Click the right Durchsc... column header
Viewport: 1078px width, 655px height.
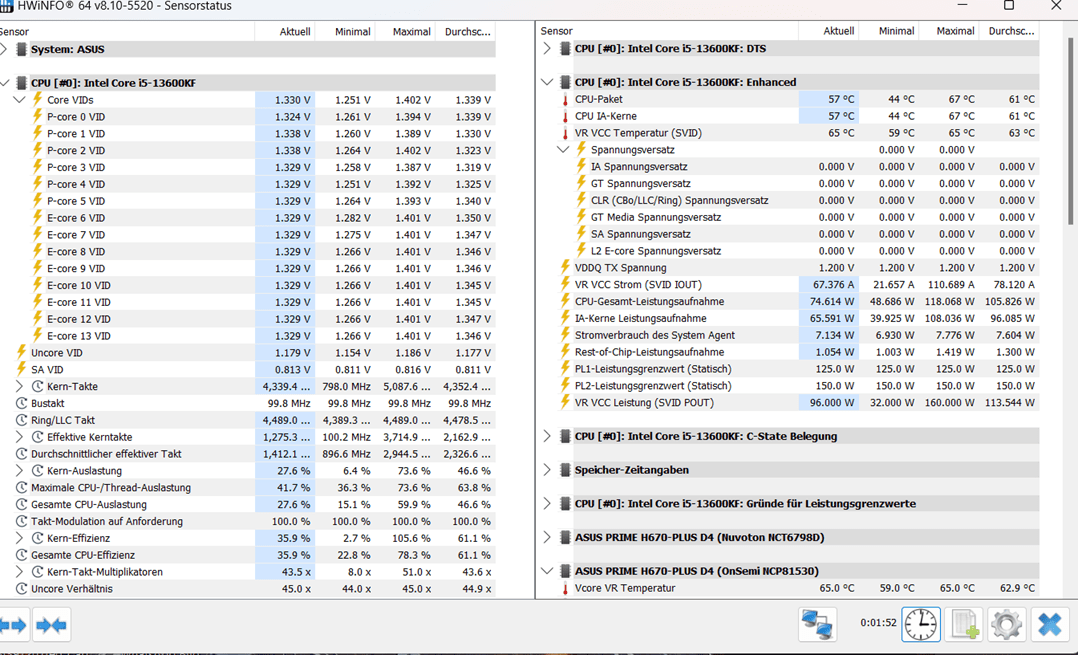point(1010,31)
